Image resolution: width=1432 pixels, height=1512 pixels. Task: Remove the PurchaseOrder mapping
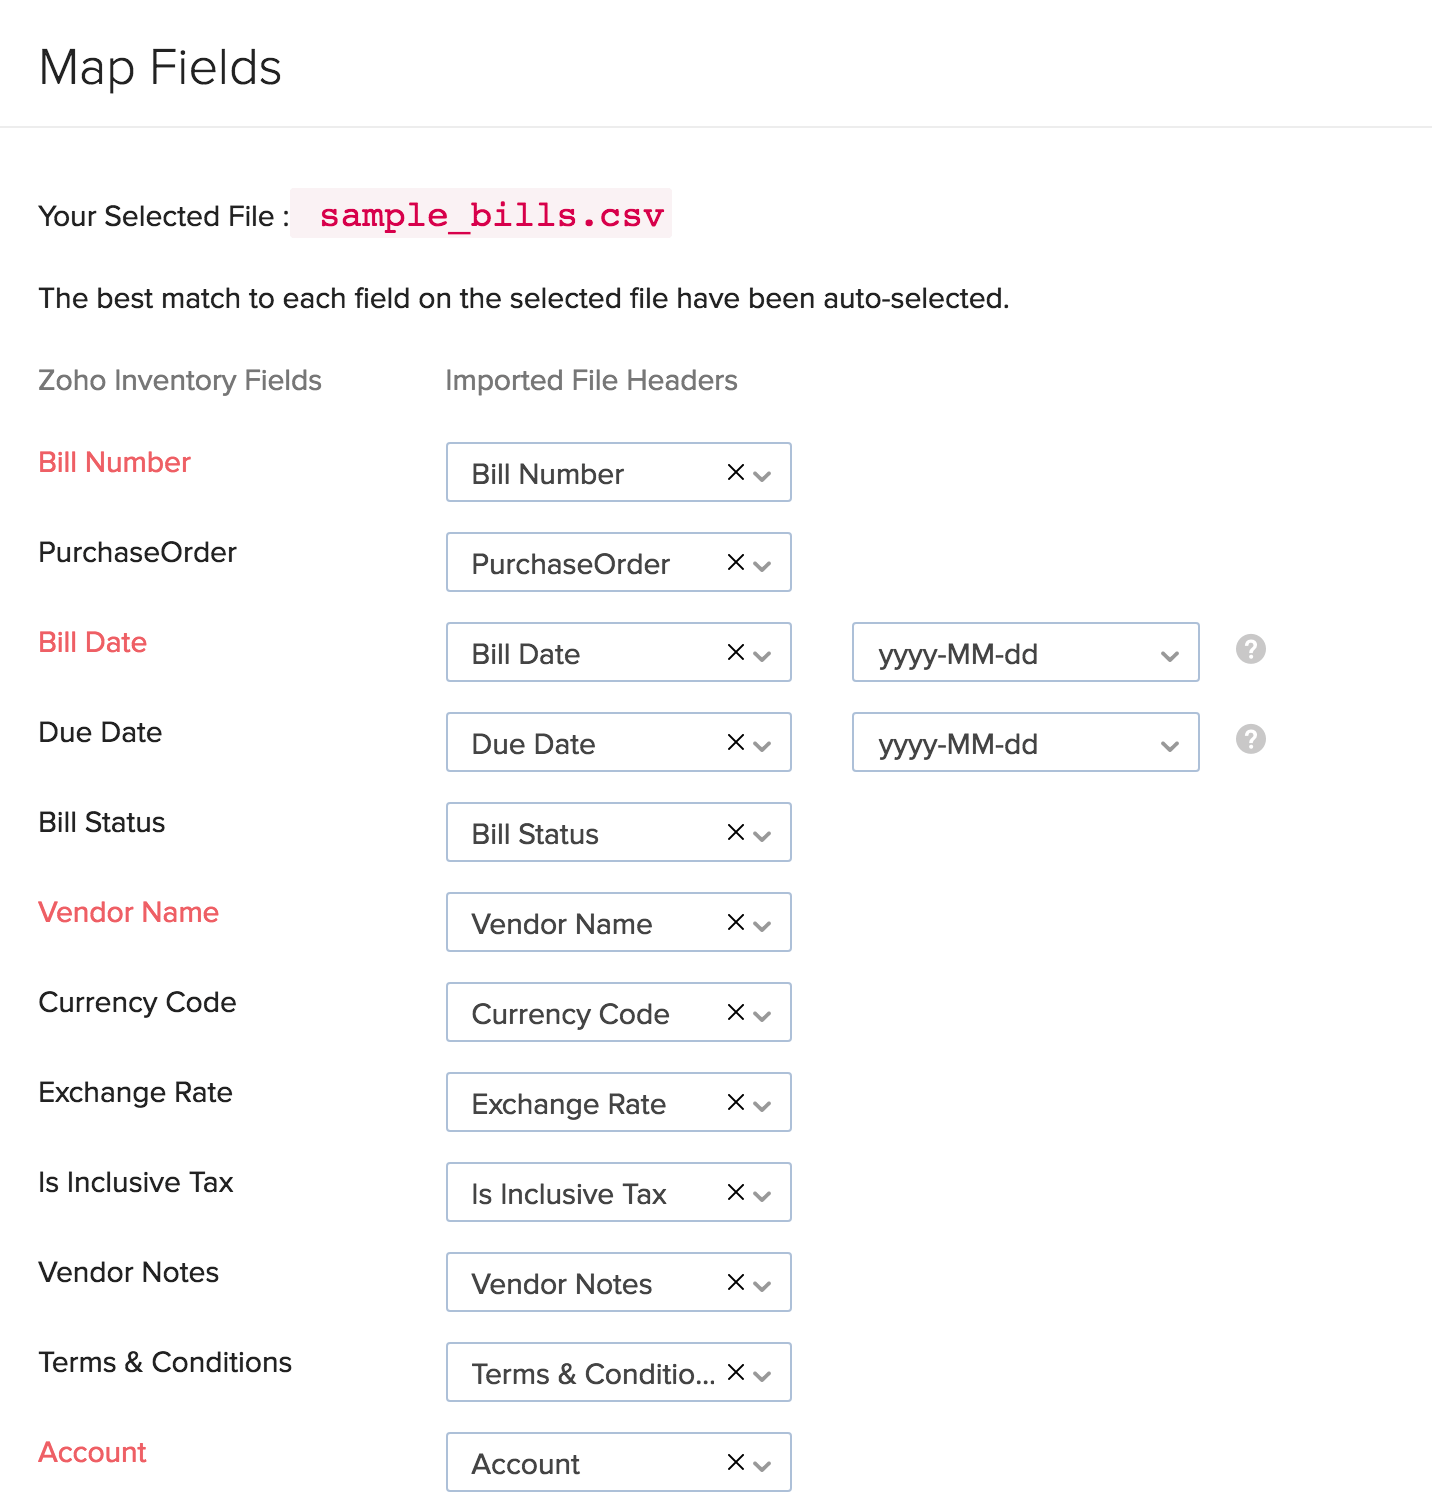coord(734,562)
